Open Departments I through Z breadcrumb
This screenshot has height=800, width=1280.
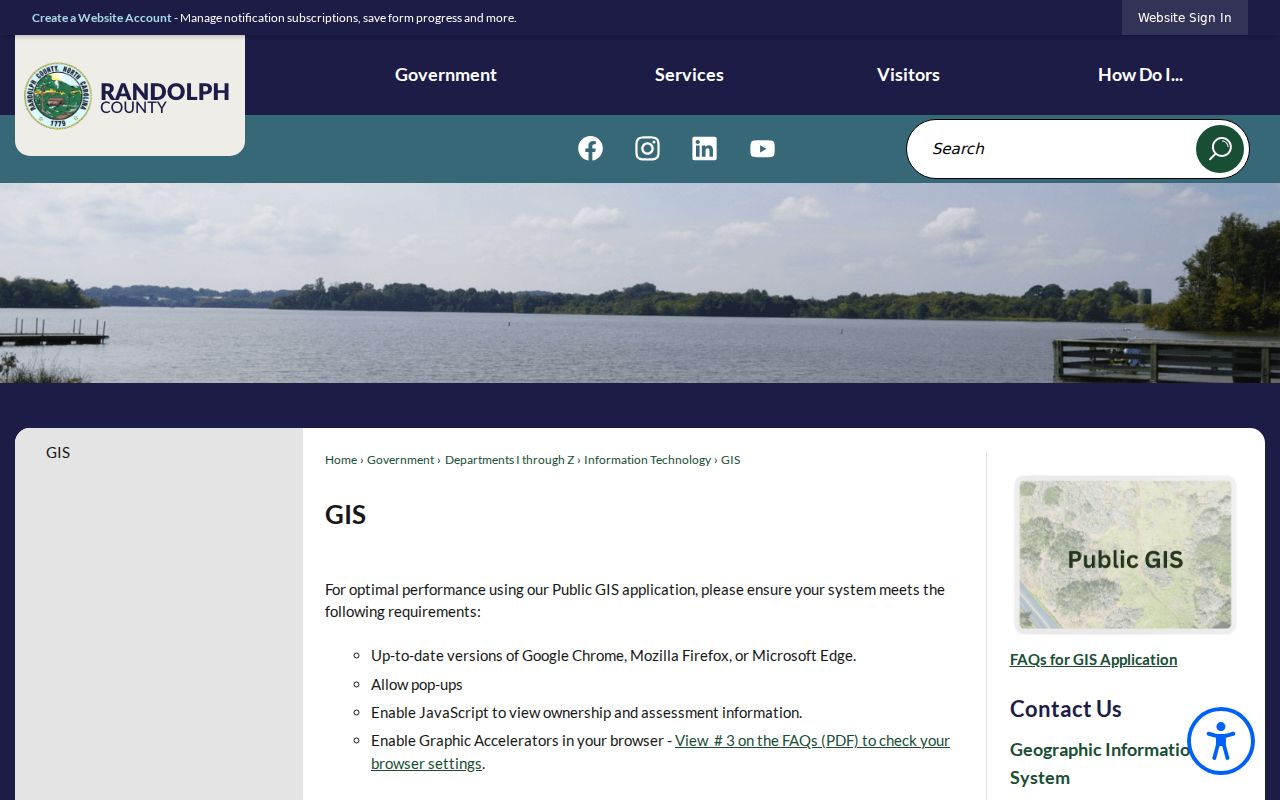point(510,460)
